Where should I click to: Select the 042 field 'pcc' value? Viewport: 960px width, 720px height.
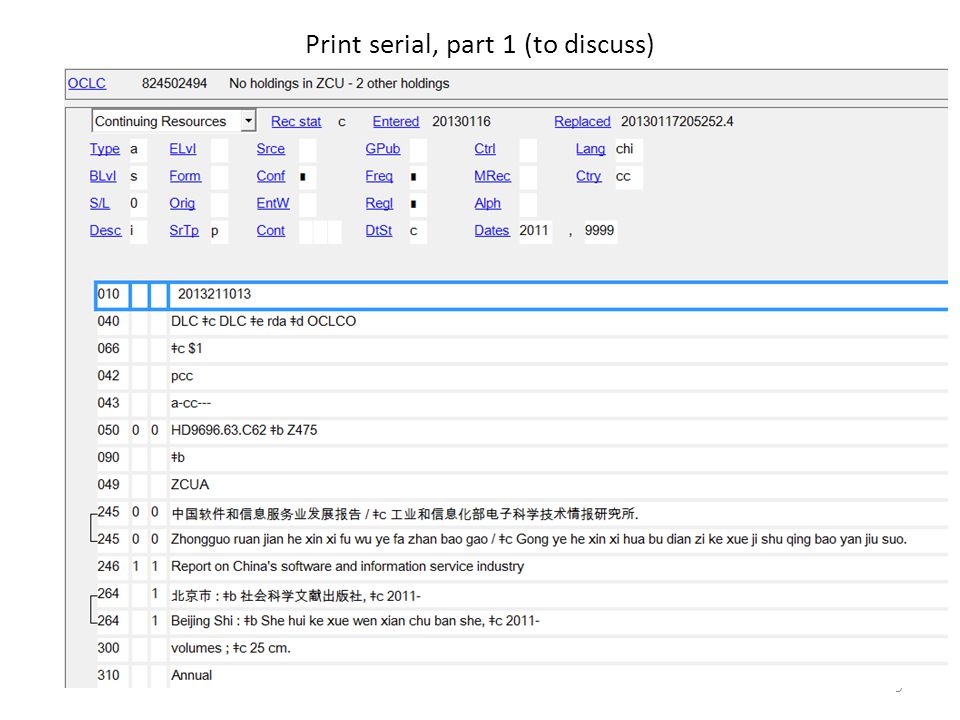pos(182,376)
